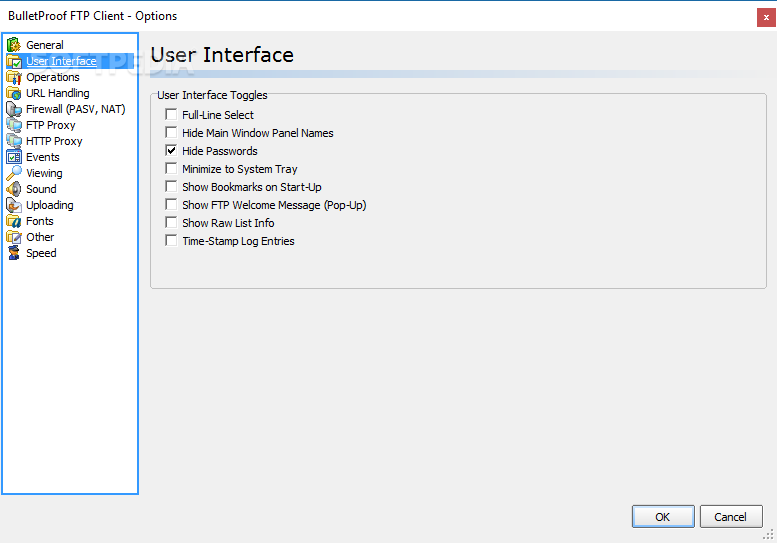
Task: Click the Viewing magnifier icon
Action: point(14,173)
